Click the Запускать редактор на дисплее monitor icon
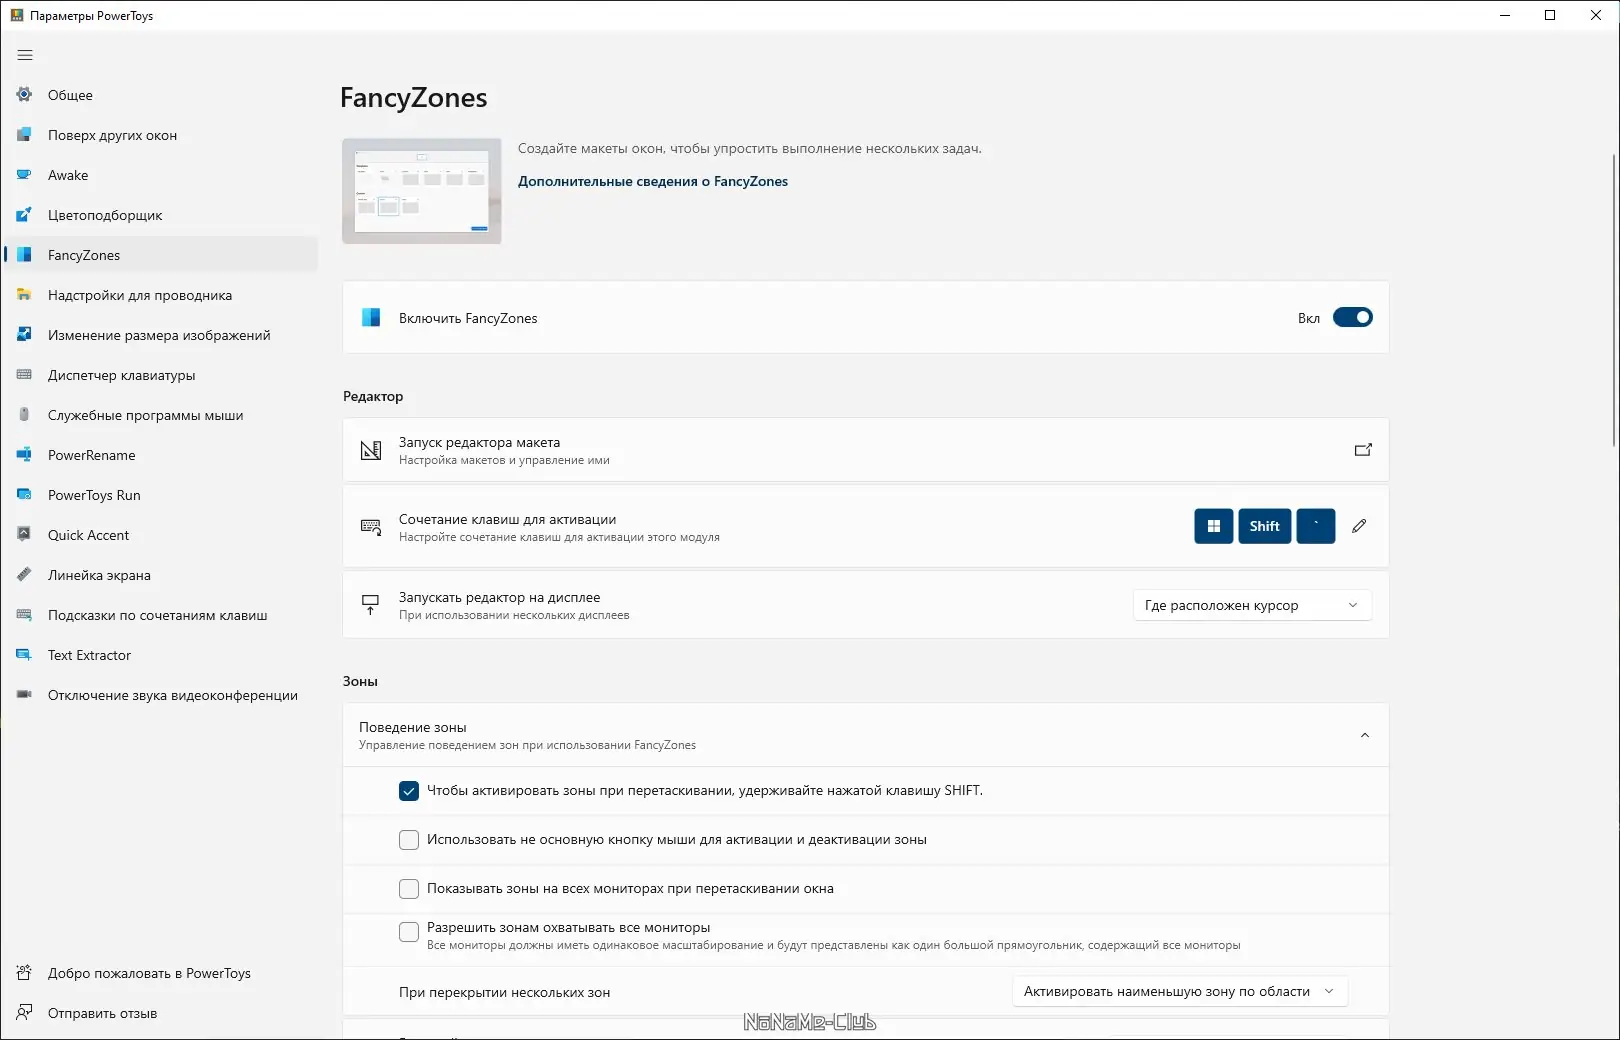1620x1040 pixels. pyautogui.click(x=371, y=605)
